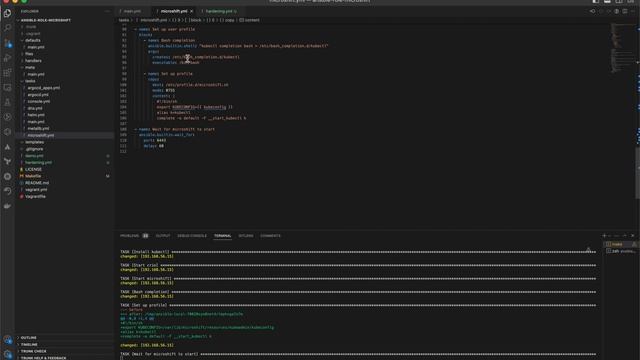
Task: Open the DEBUG CONSOLE panel tab
Action: (192, 236)
